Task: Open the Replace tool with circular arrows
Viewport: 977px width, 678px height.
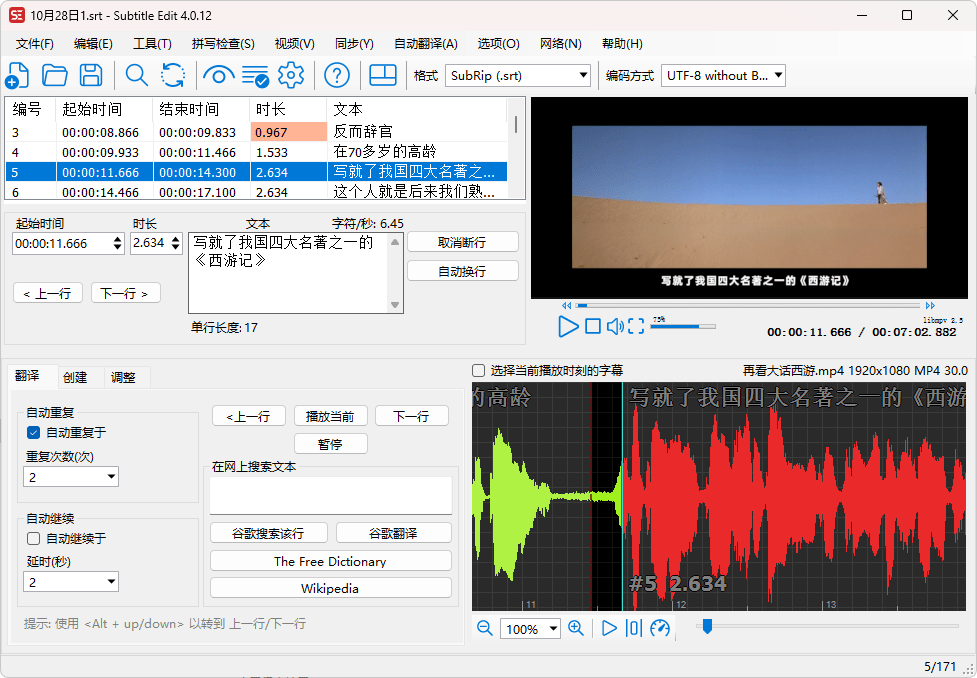Action: (x=173, y=75)
